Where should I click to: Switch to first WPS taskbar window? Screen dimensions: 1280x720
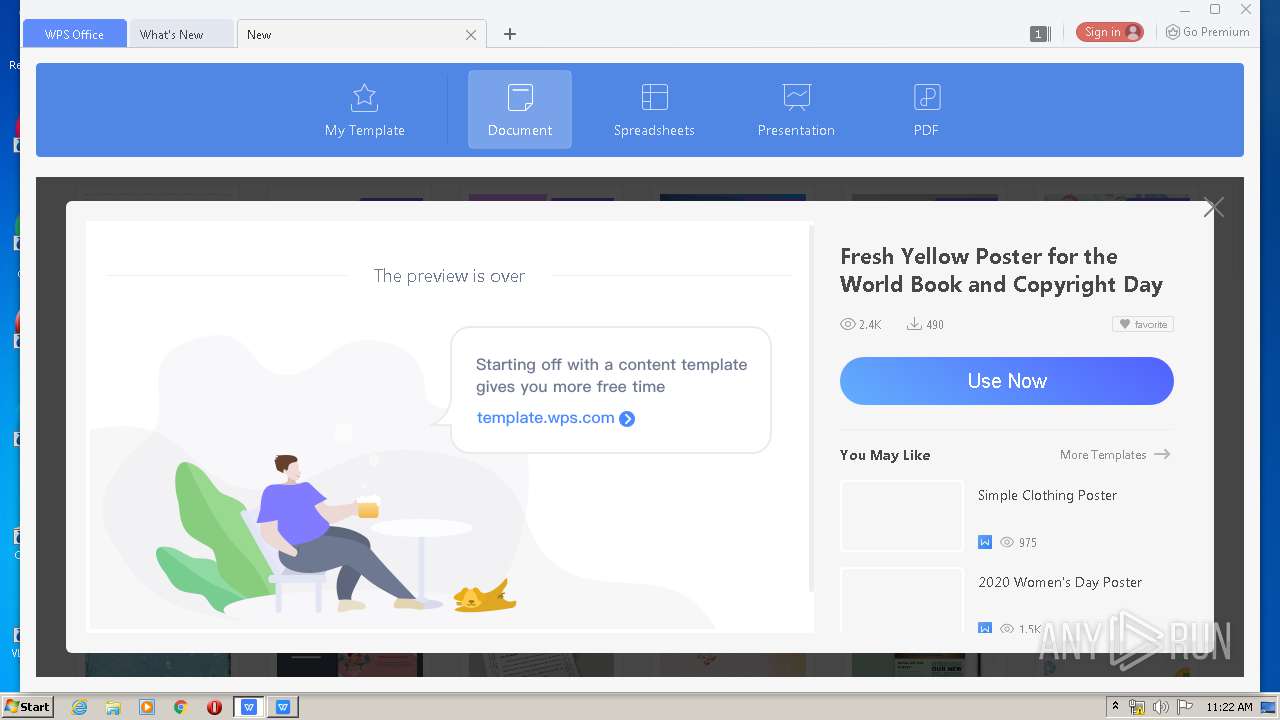point(249,707)
